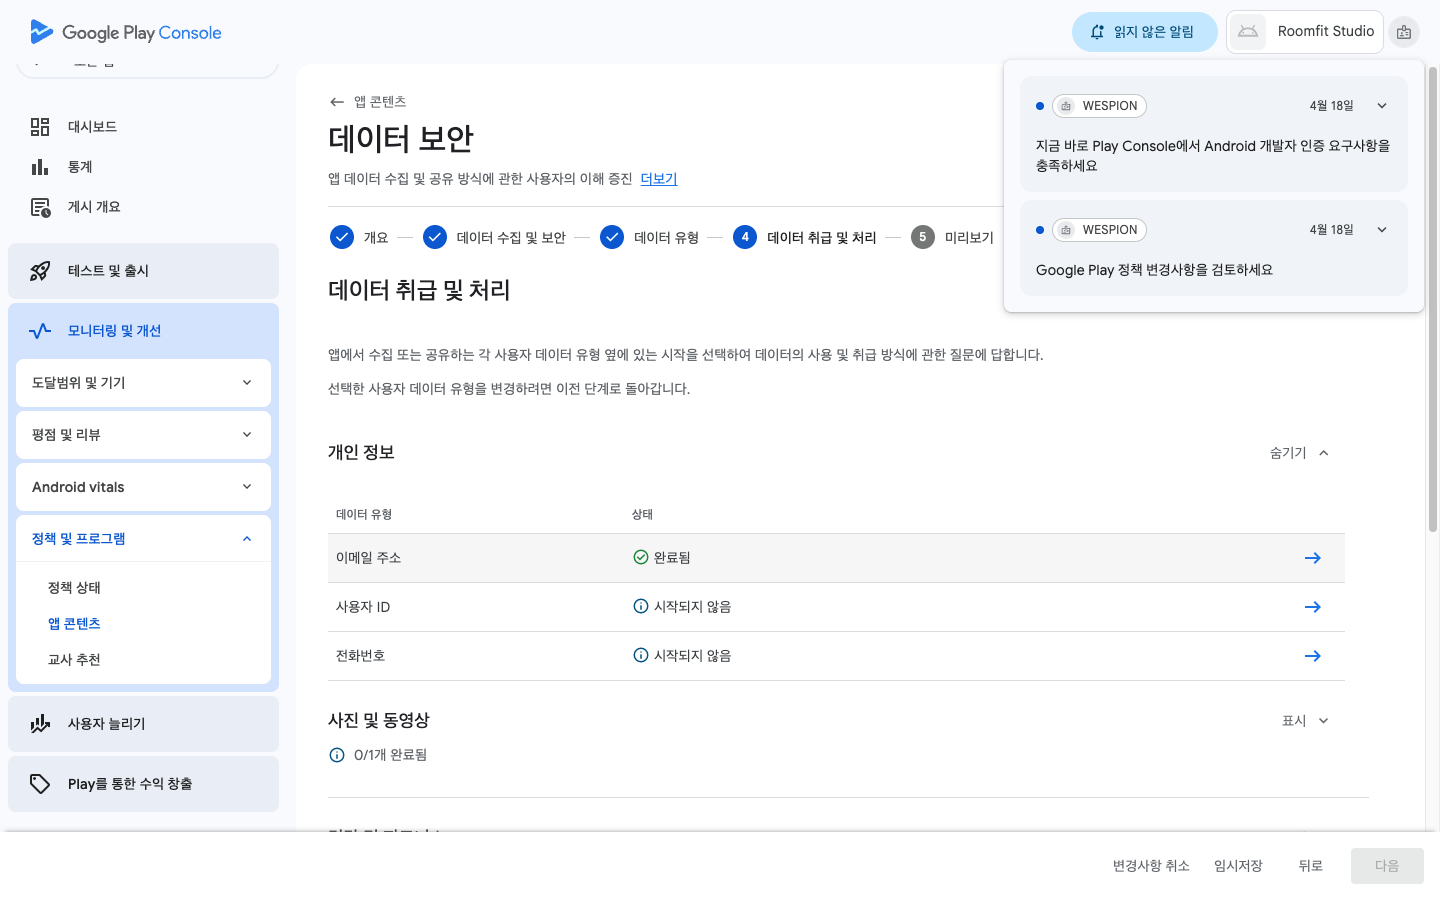Show the 사진 및 동영상 section
This screenshot has width=1440, height=900.
point(1305,721)
